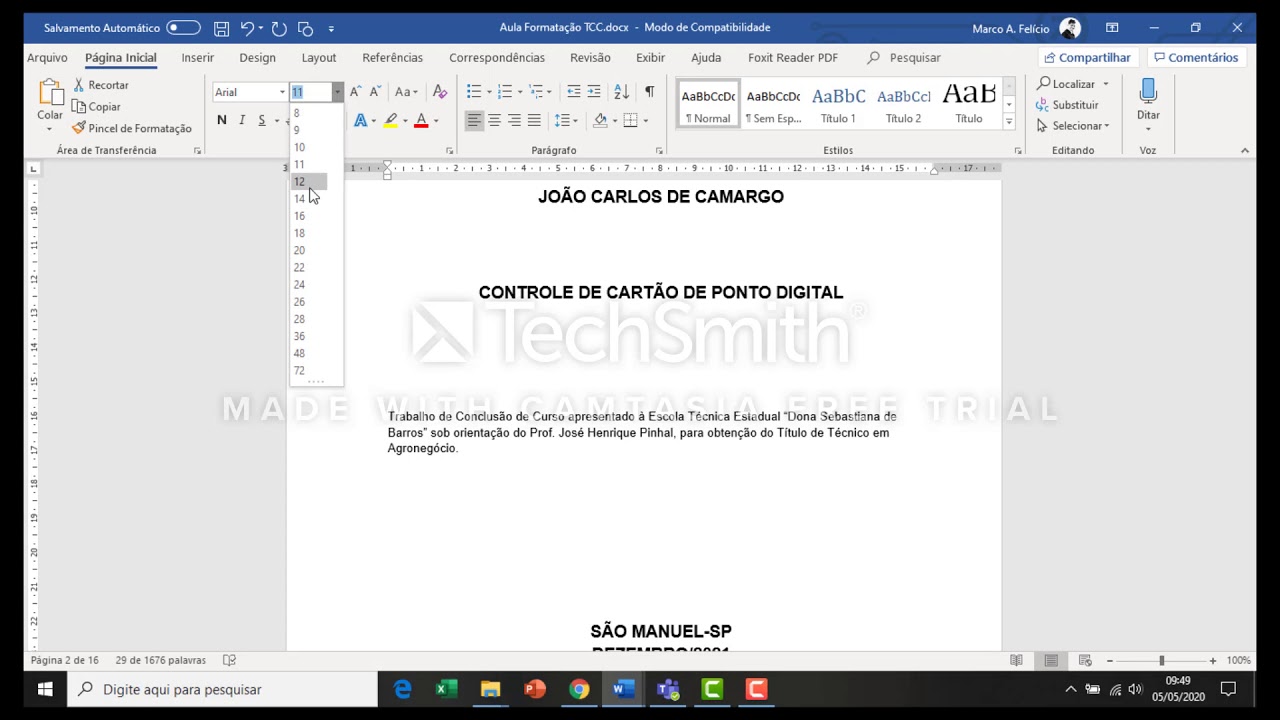Open font color dropdown arrow
1280x720 pixels.
436,121
